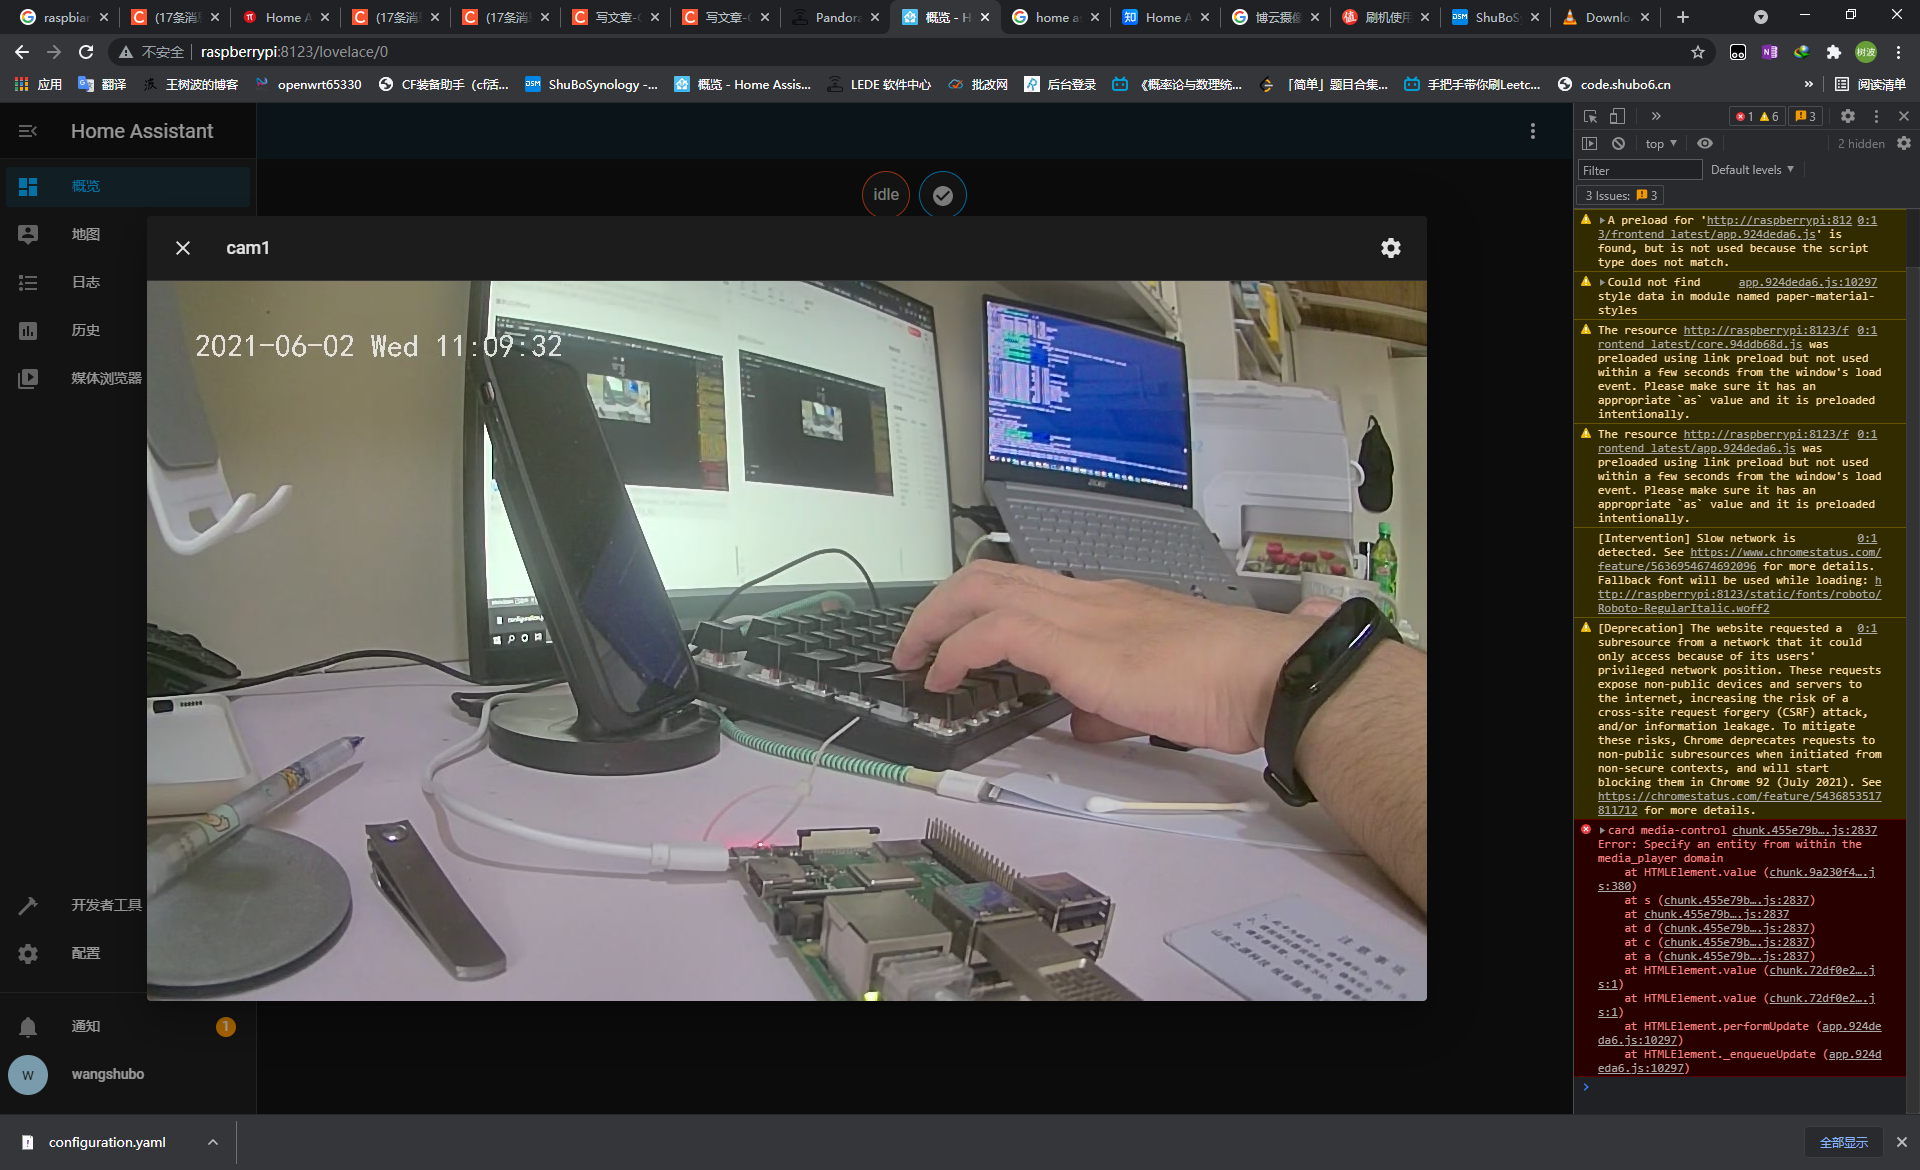
Task: Open the Map sidebar item
Action: click(x=85, y=234)
